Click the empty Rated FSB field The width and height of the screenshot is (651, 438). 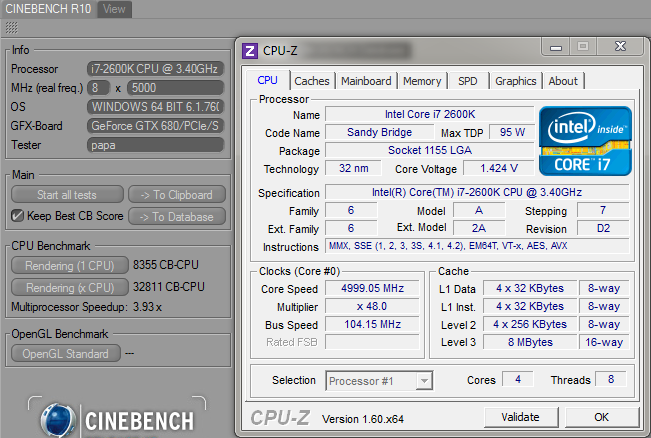(372, 343)
